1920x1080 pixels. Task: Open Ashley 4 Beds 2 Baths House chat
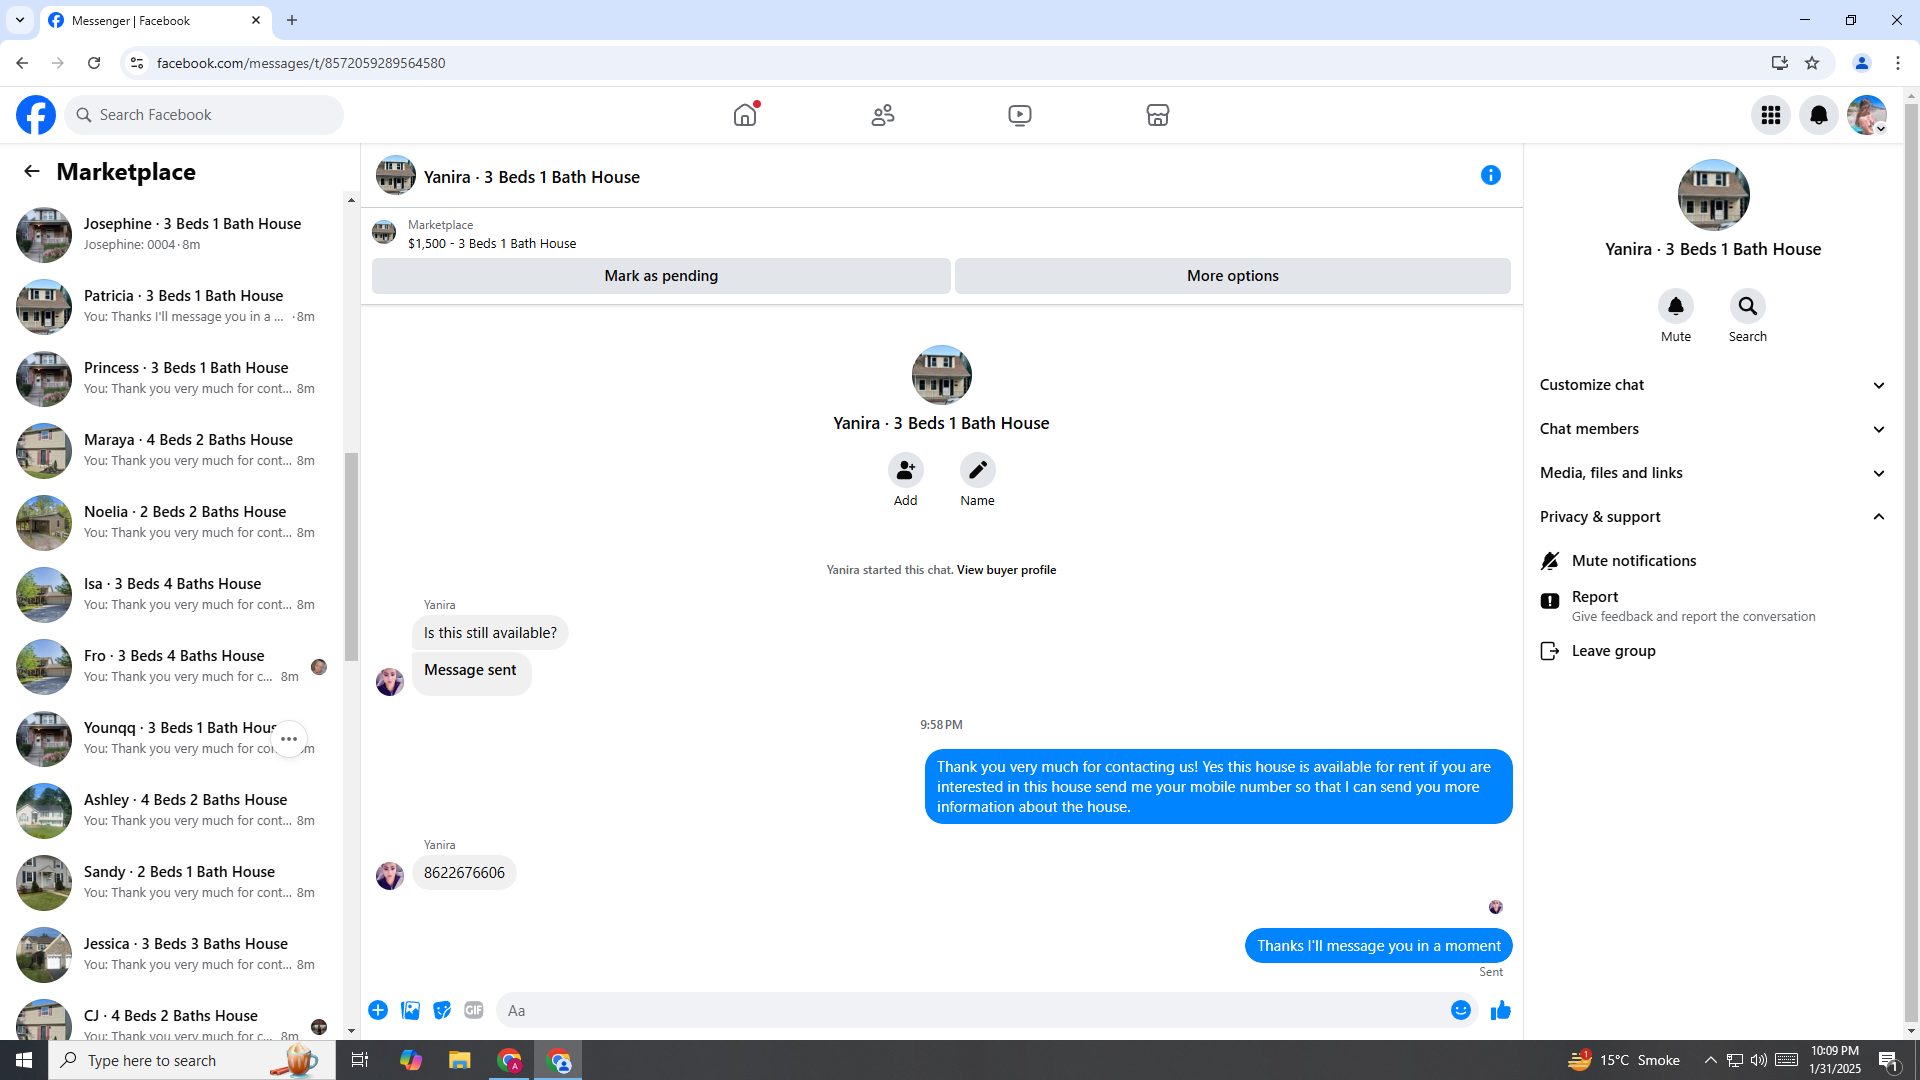[176, 811]
